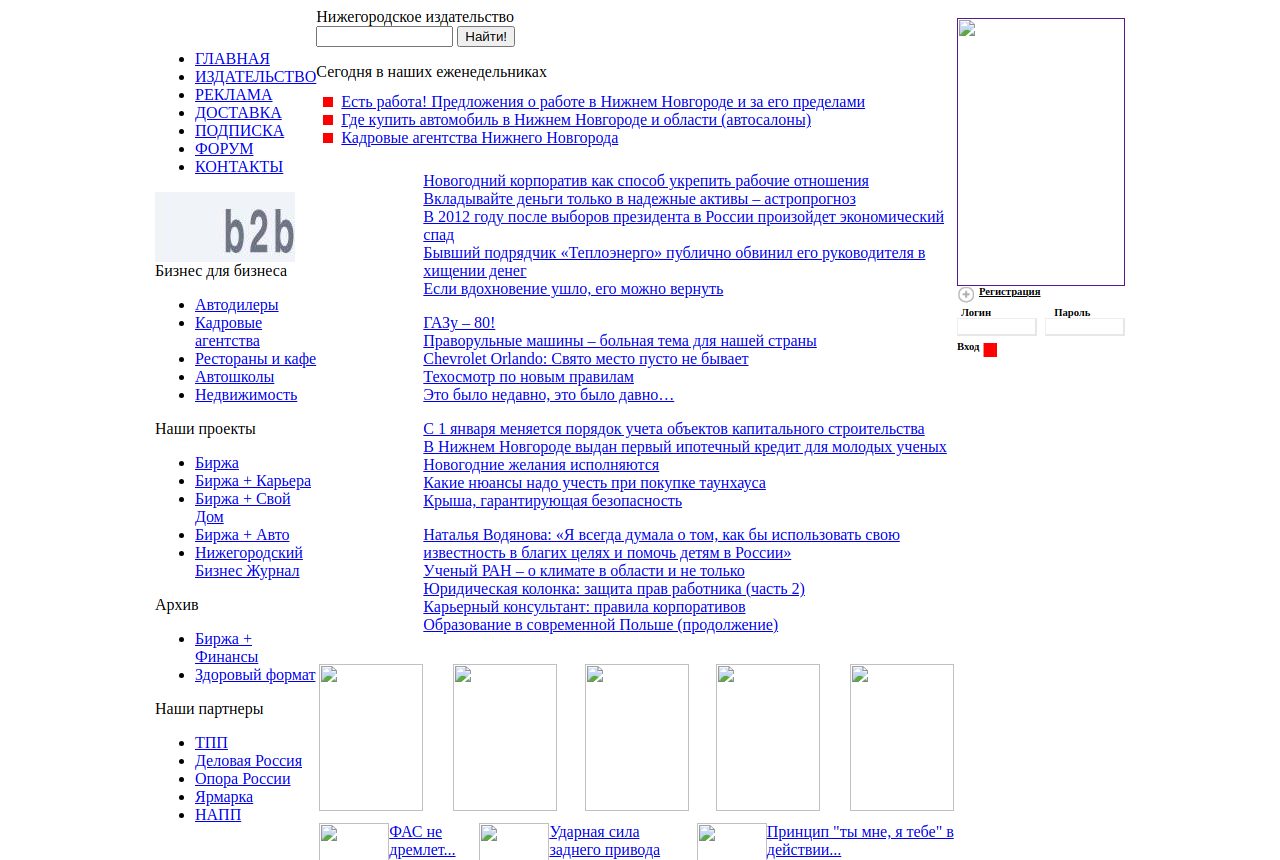The image size is (1280, 860).
Task: Open the 'Опора России' partner link
Action: pos(243,779)
